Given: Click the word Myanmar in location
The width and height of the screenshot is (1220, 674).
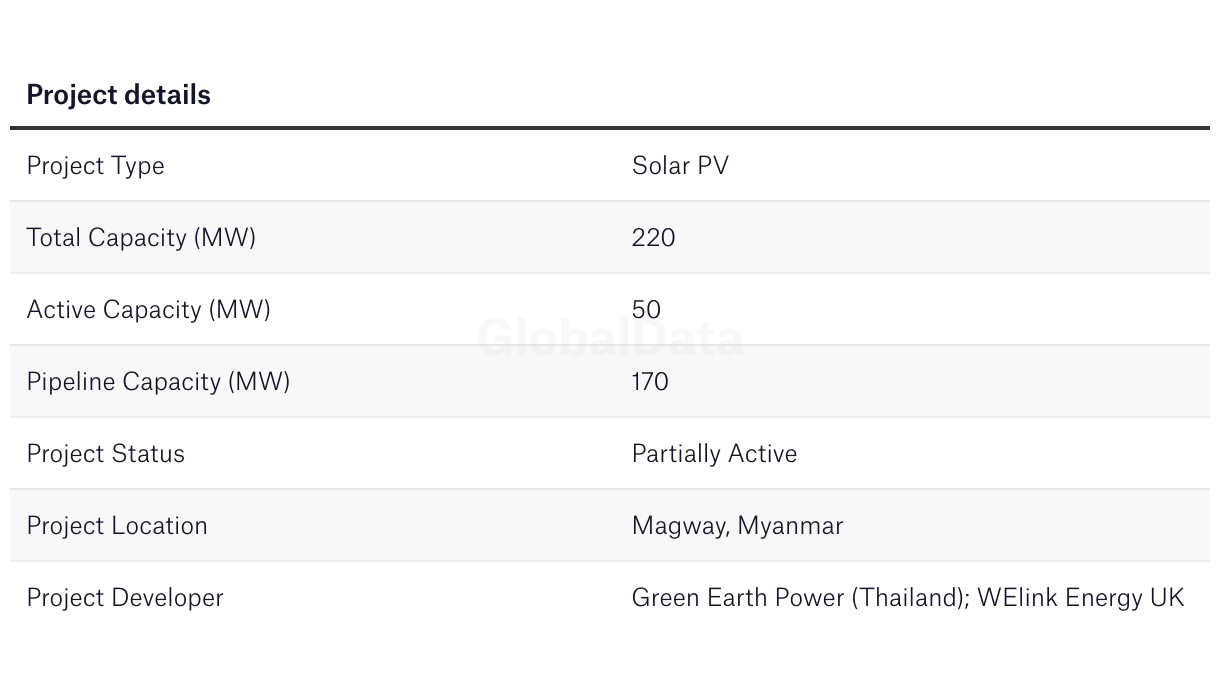Looking at the screenshot, I should tap(790, 526).
